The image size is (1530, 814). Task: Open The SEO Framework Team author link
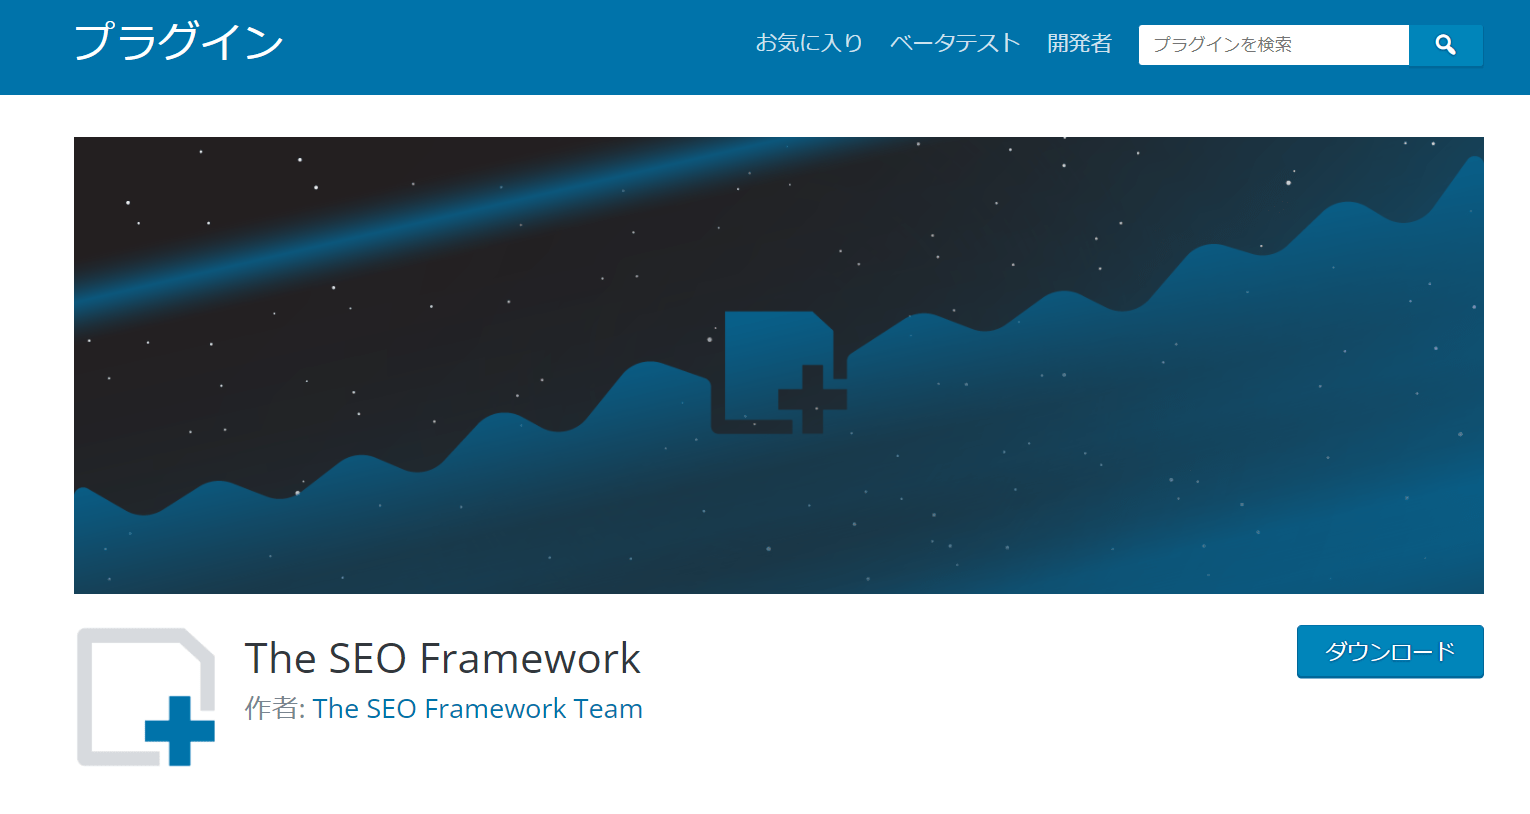pyautogui.click(x=477, y=709)
